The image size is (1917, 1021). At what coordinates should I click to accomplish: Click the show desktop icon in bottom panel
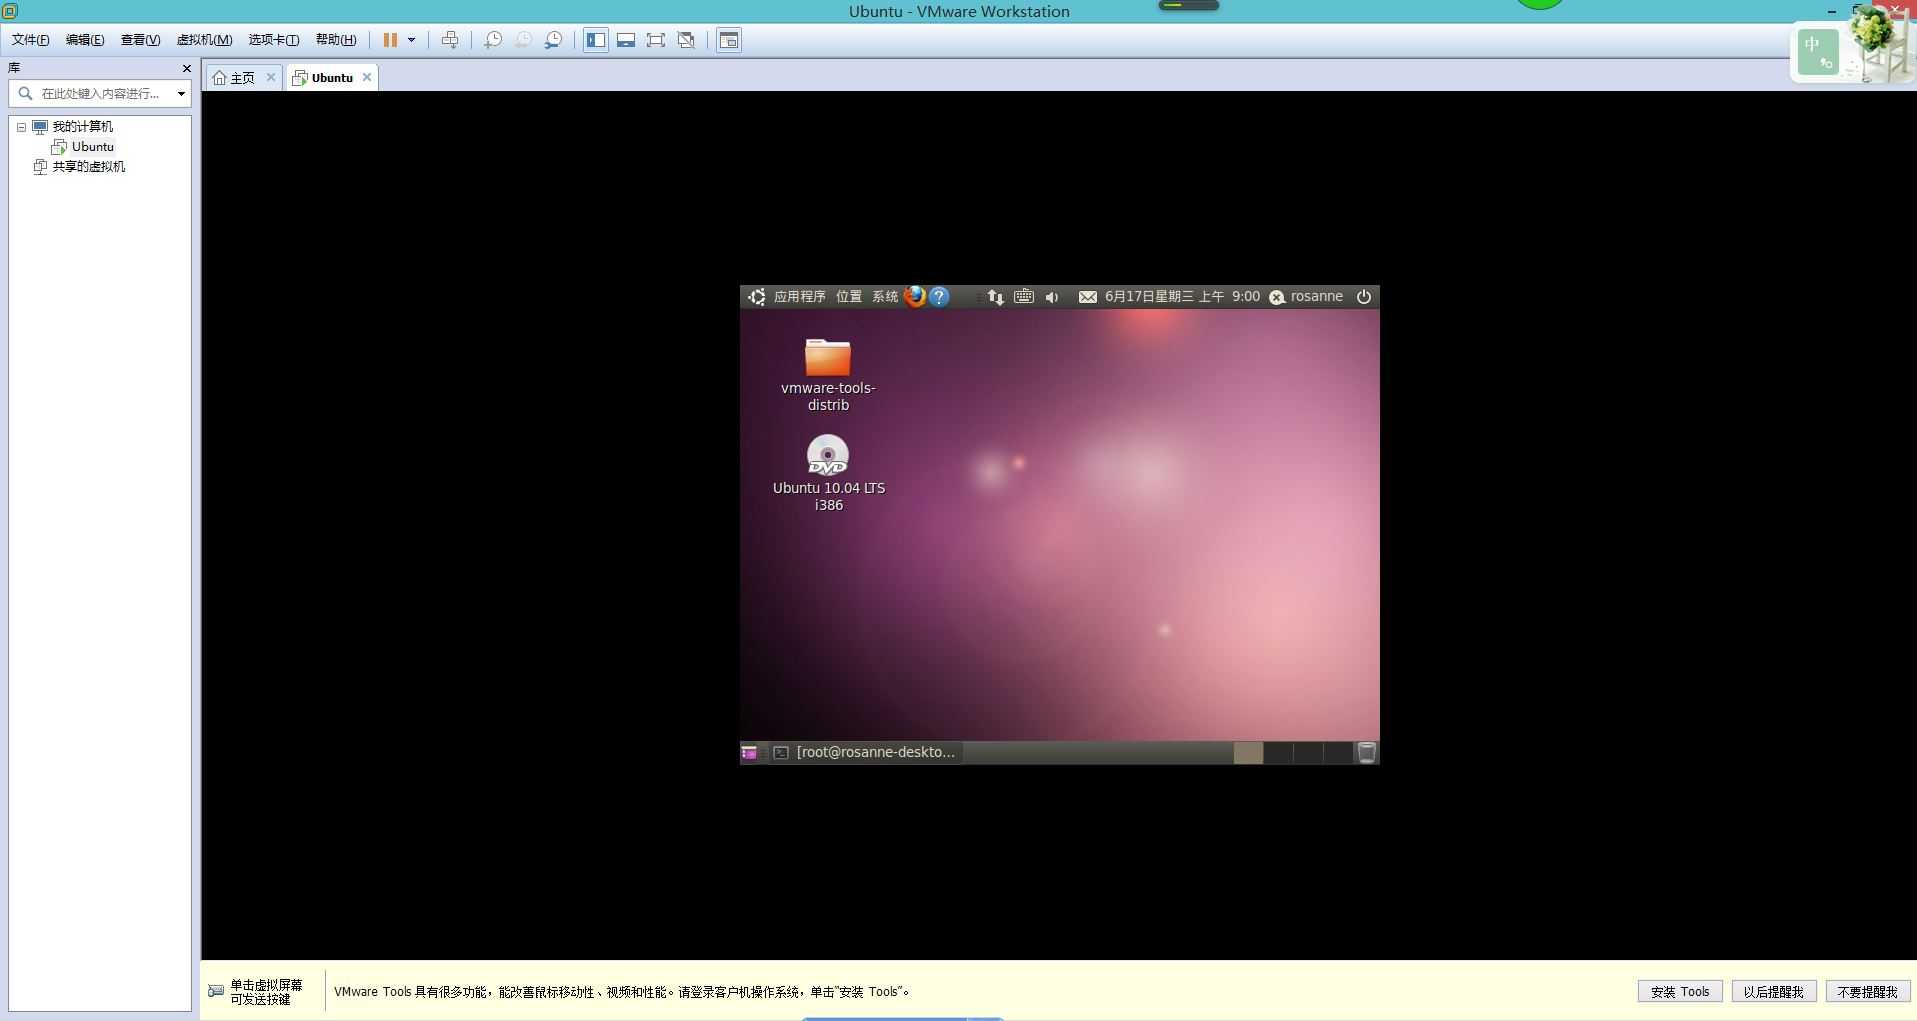click(x=749, y=752)
